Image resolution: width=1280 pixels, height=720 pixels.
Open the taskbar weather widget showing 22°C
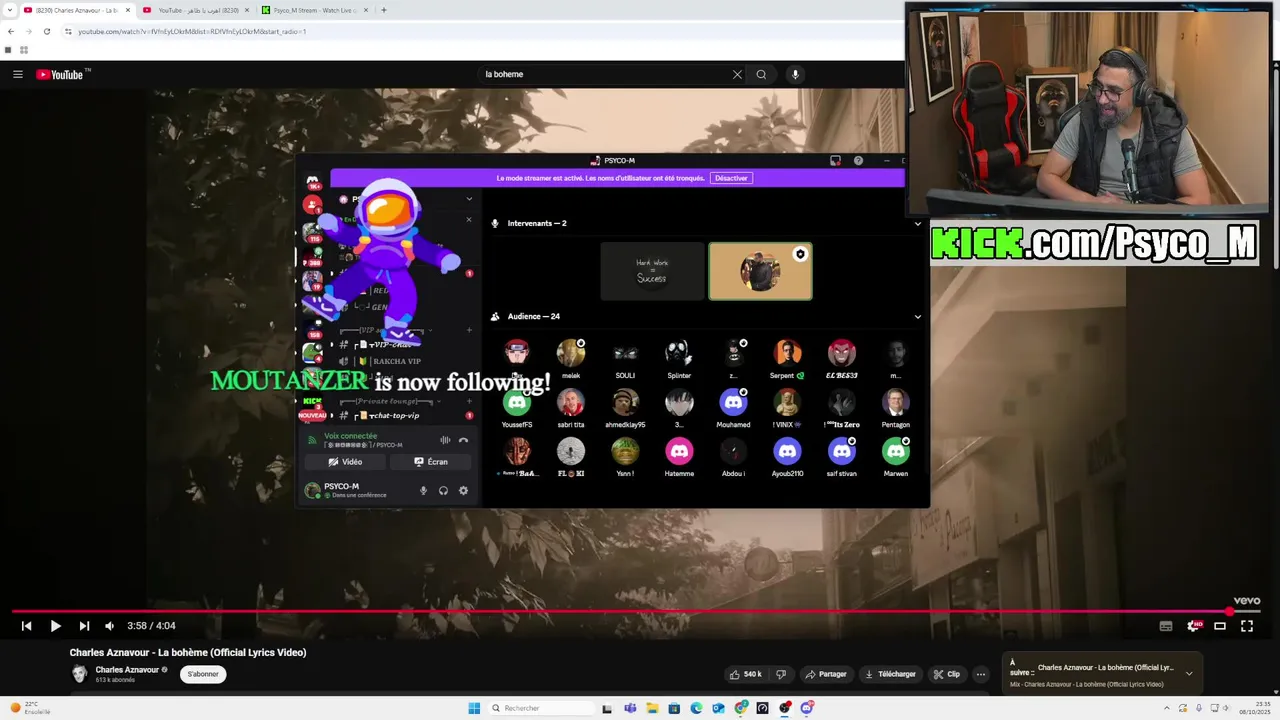pos(30,708)
